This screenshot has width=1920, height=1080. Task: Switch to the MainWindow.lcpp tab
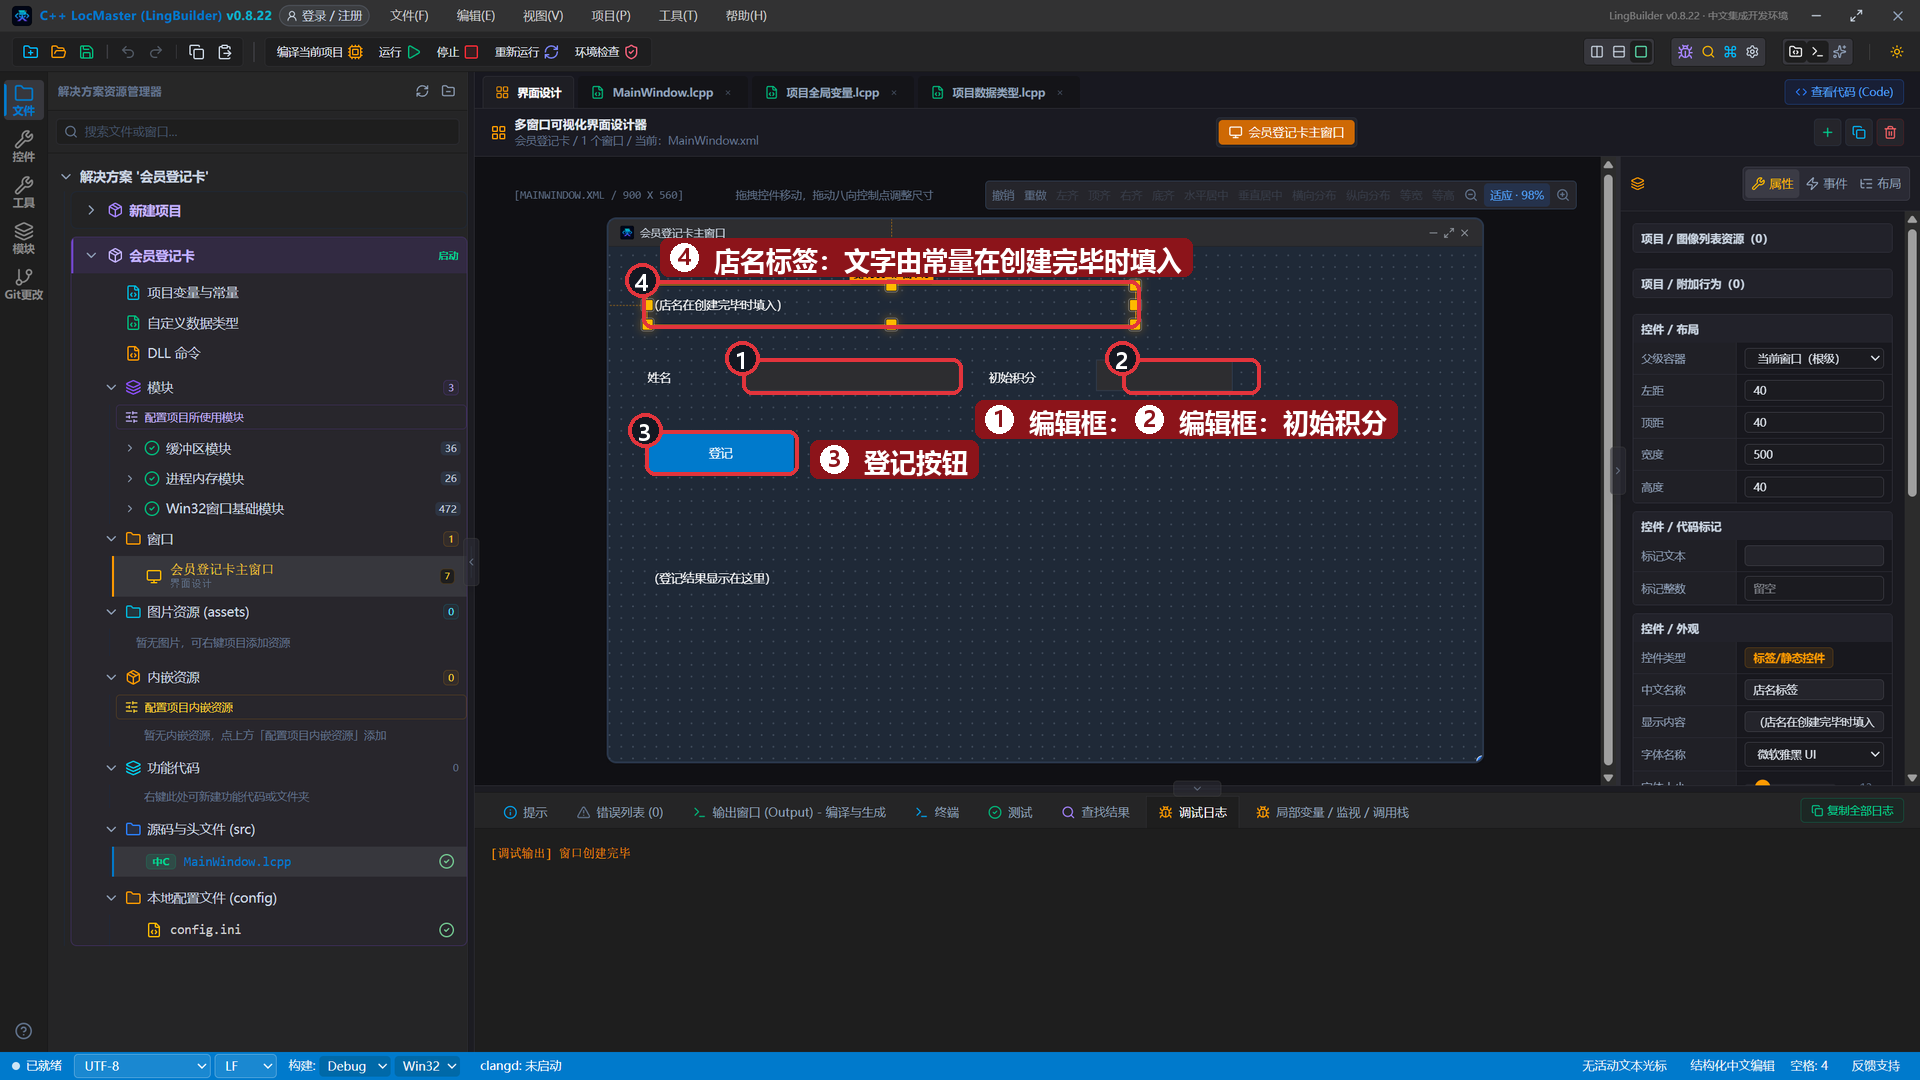[x=662, y=92]
